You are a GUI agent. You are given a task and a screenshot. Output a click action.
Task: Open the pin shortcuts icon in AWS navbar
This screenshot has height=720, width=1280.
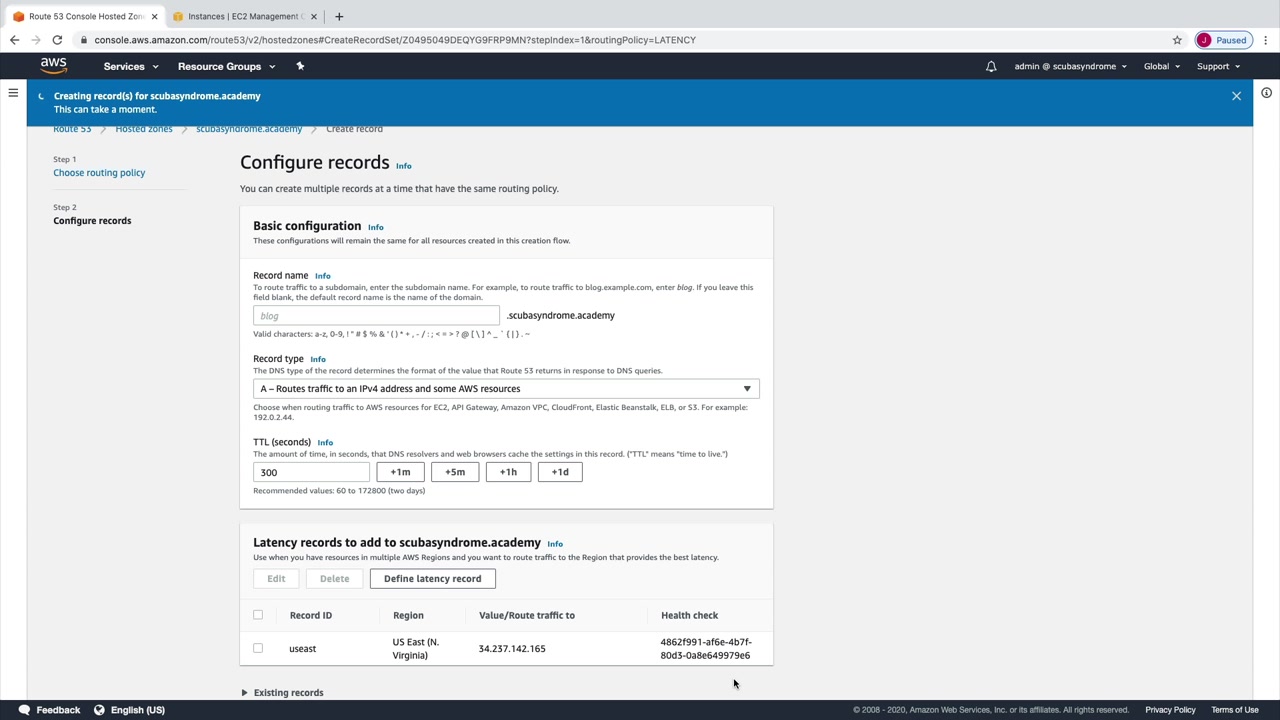[x=300, y=66]
